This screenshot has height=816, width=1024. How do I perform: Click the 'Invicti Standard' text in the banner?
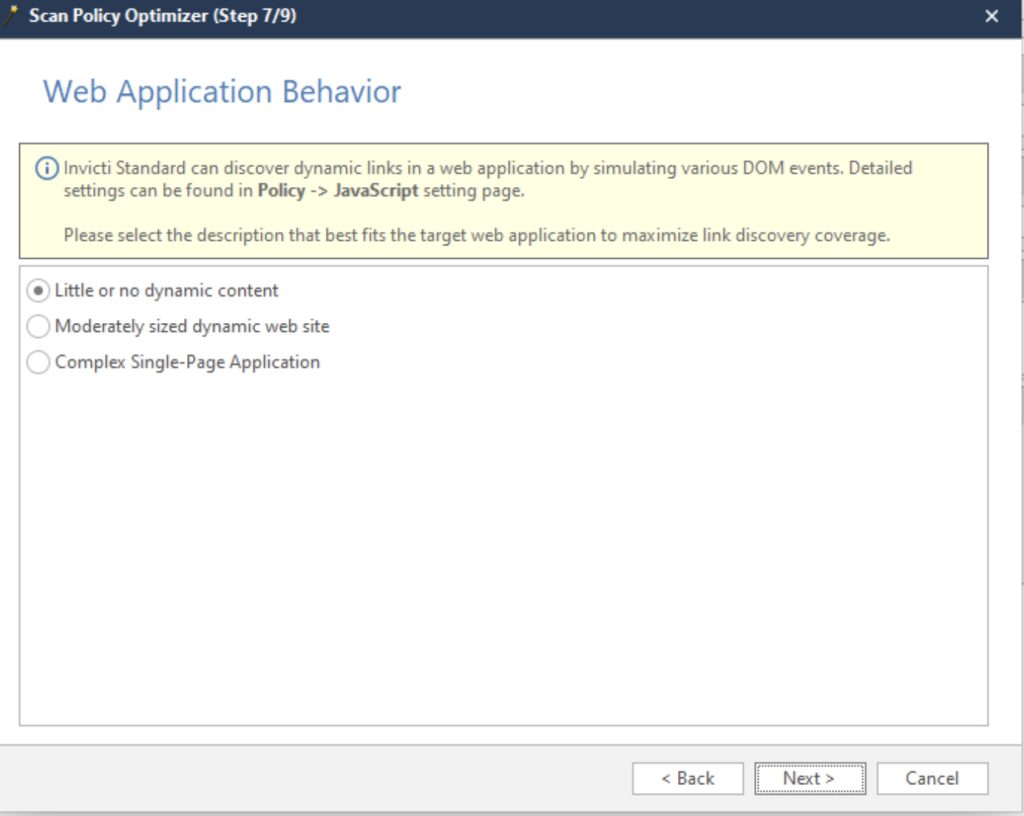(124, 168)
